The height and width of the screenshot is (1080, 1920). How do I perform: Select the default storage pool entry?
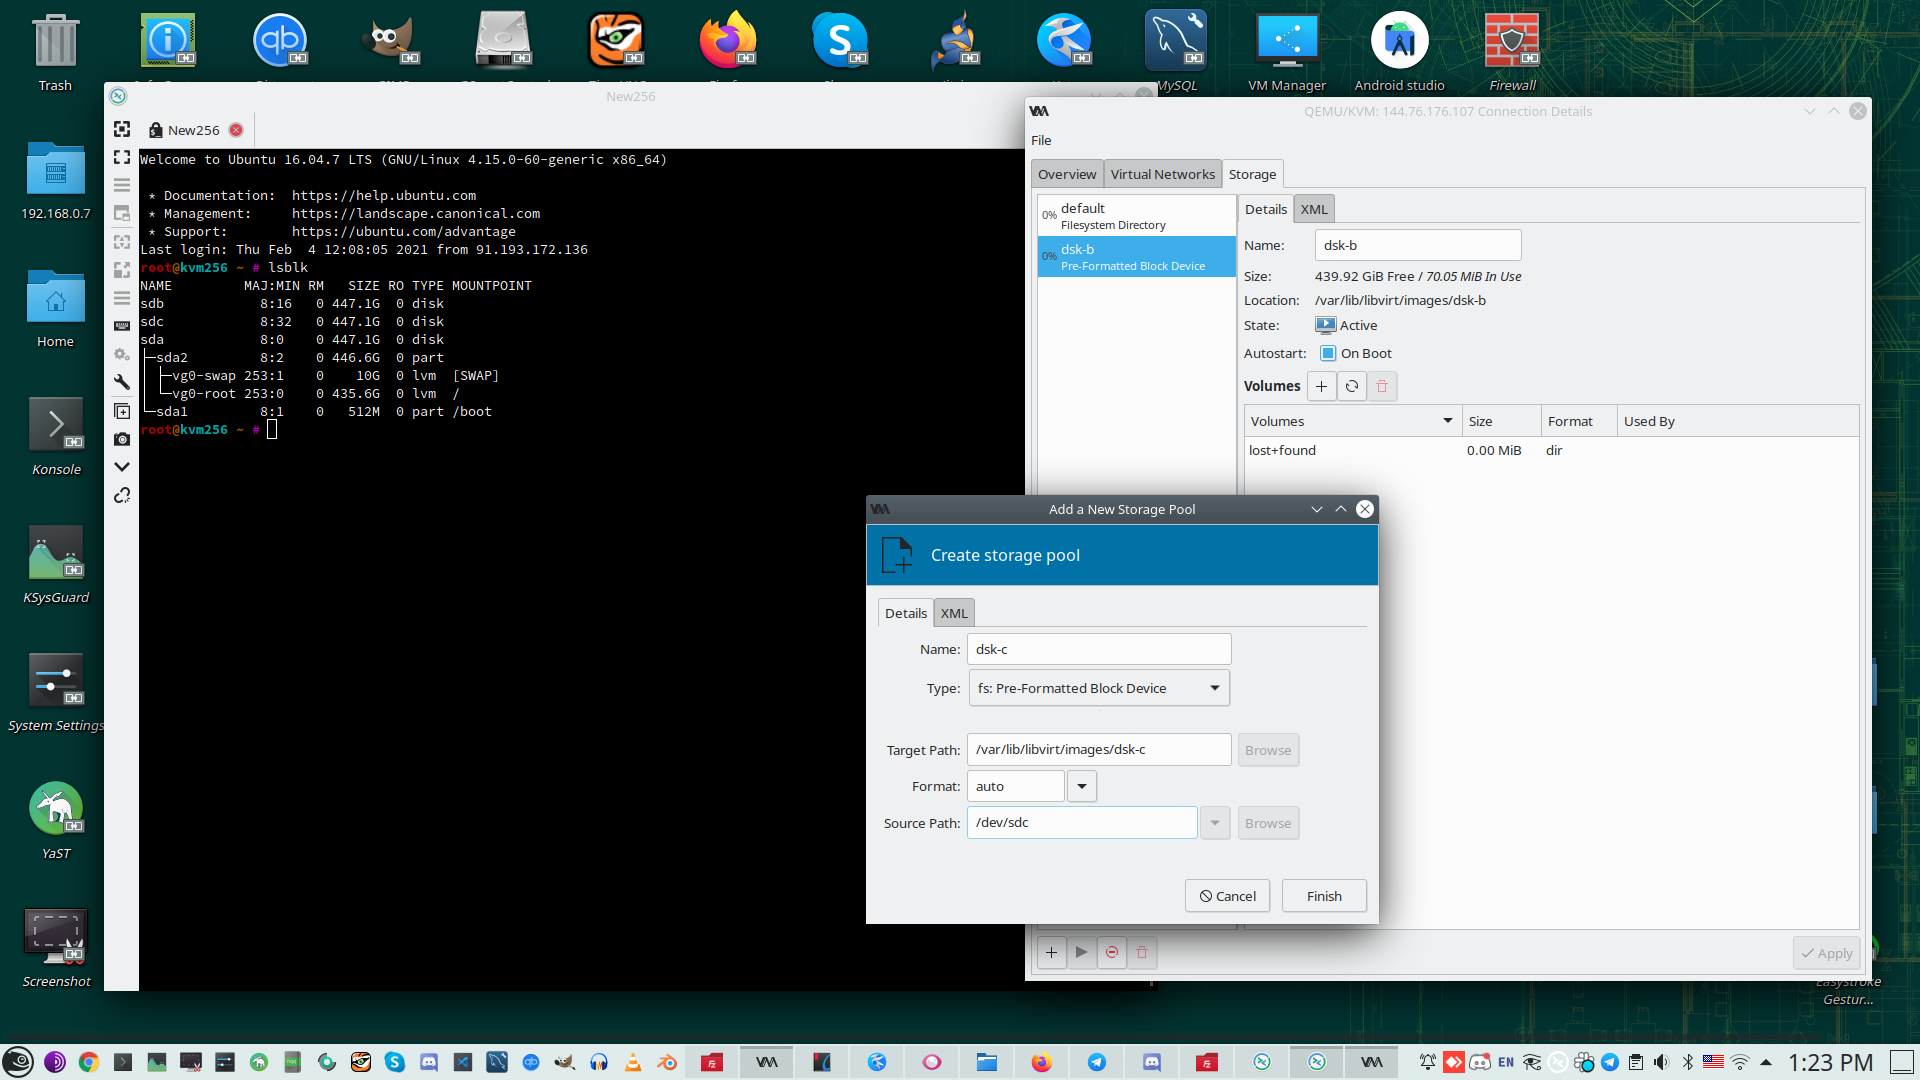[1136, 215]
